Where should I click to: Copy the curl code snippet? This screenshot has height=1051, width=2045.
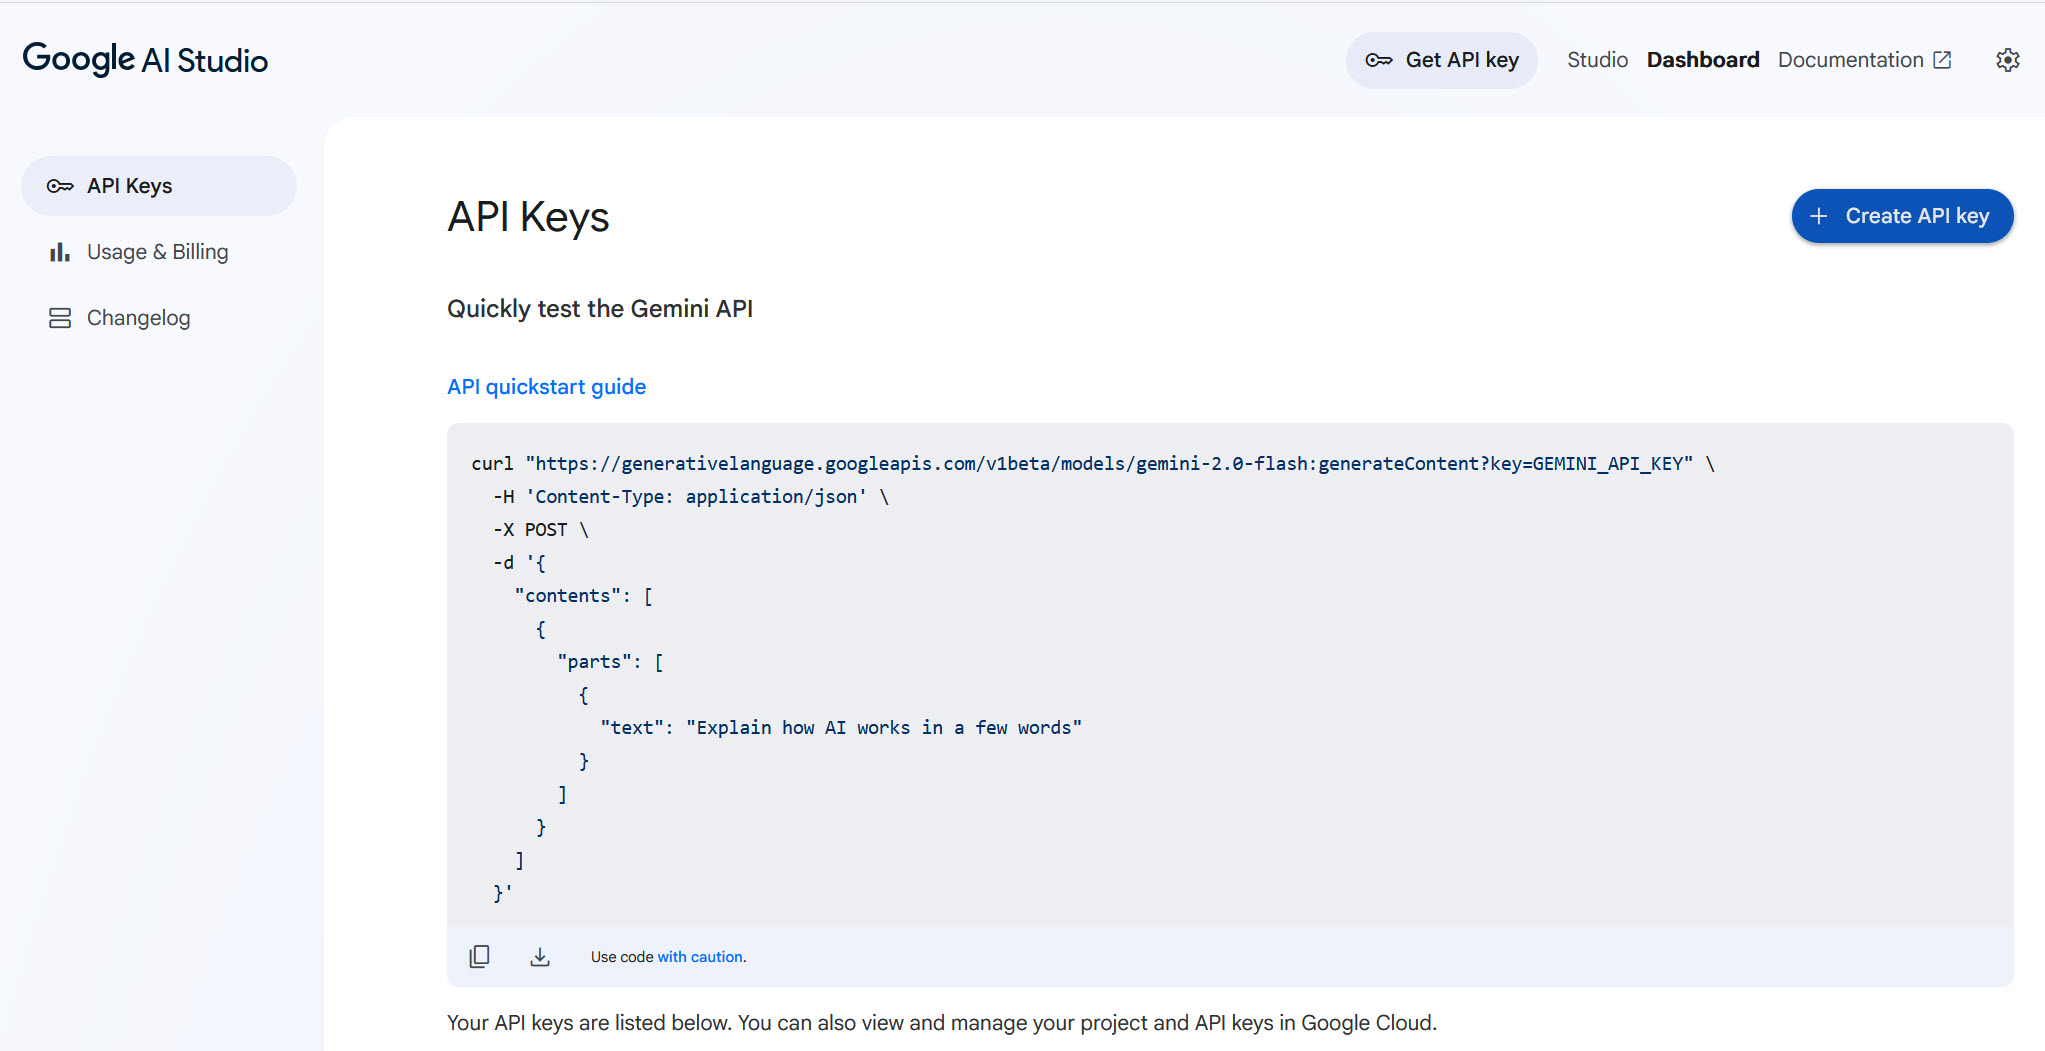(480, 956)
